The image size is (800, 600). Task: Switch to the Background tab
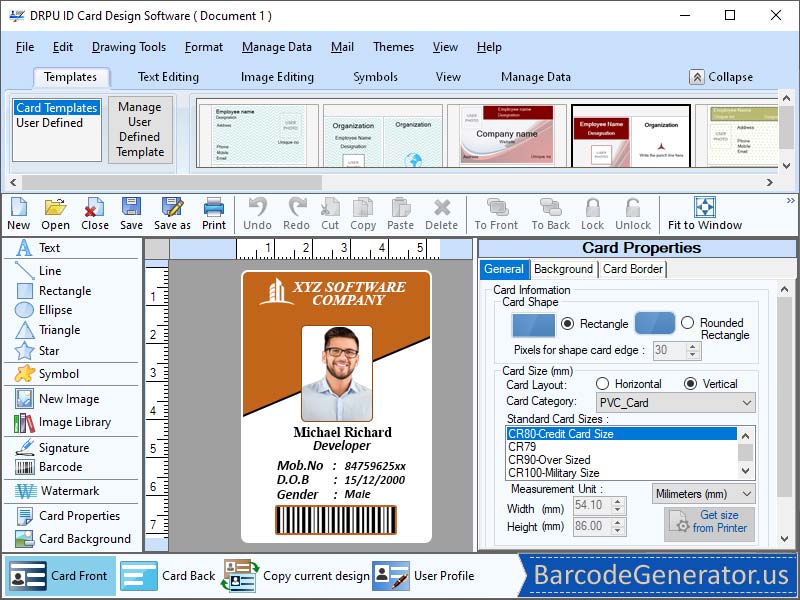click(563, 269)
